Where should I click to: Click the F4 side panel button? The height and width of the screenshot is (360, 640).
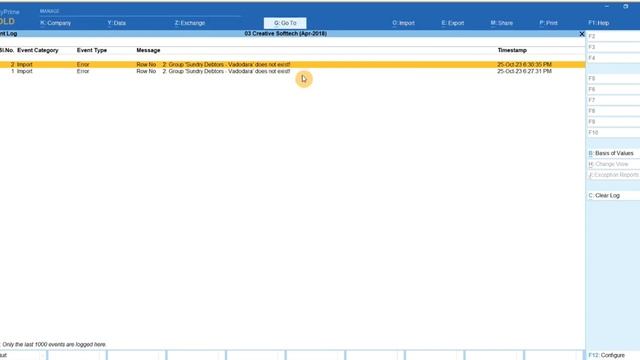[x=613, y=58]
